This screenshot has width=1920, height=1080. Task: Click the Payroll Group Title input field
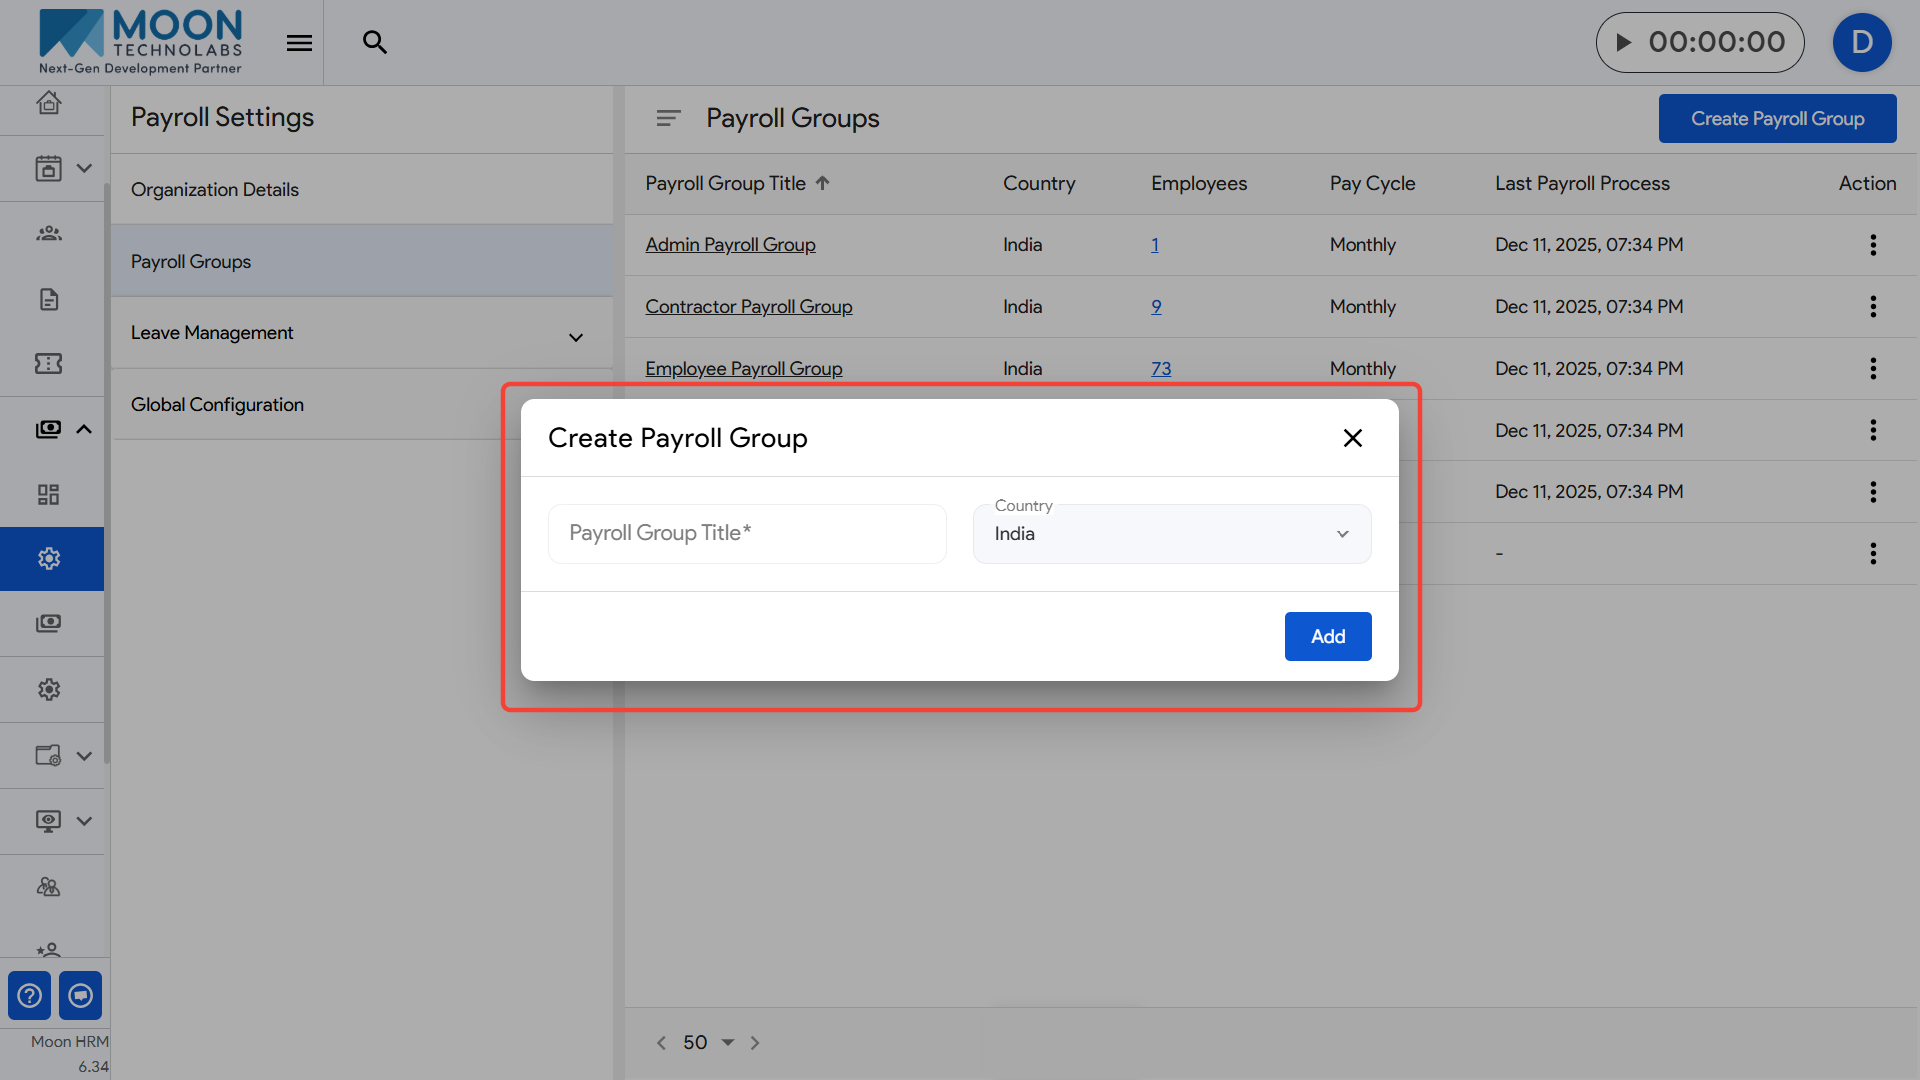(746, 534)
